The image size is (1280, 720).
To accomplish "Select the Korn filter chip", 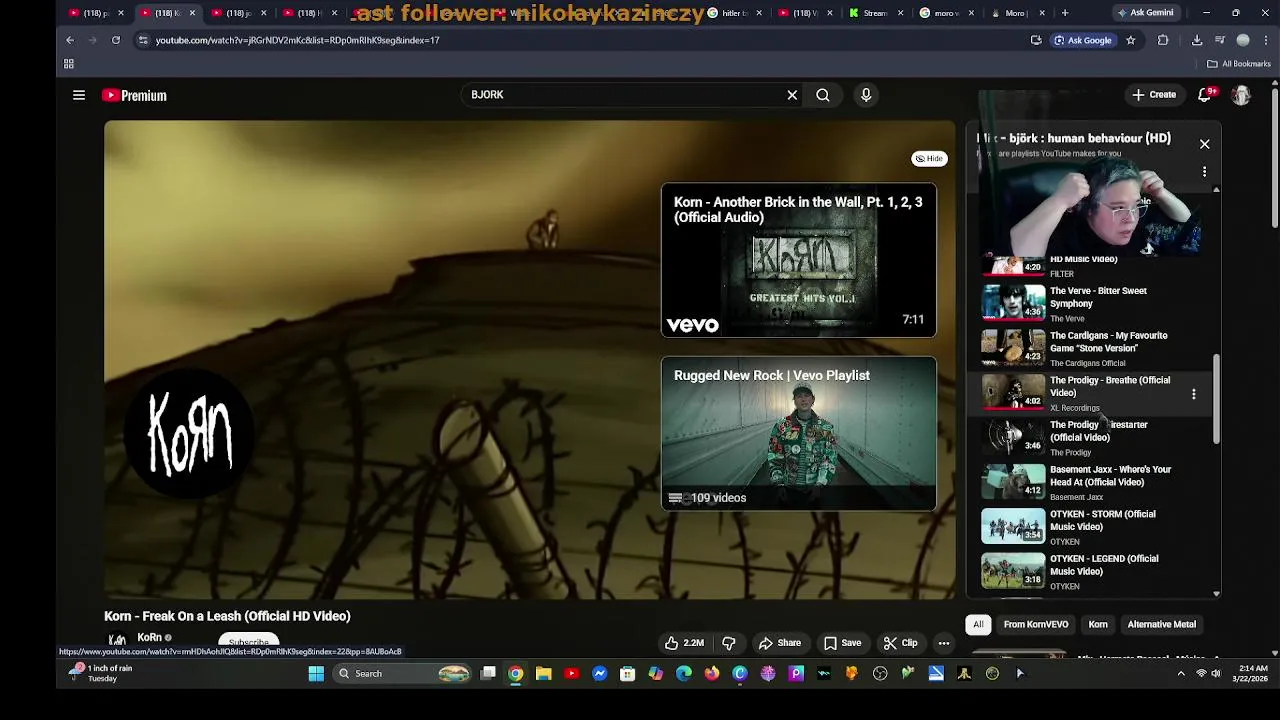I will tap(1098, 624).
